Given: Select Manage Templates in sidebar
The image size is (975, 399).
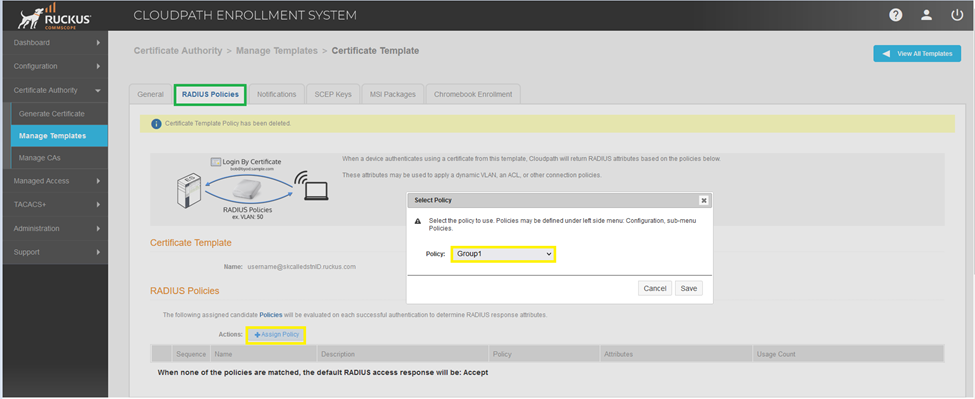Looking at the screenshot, I should point(59,135).
